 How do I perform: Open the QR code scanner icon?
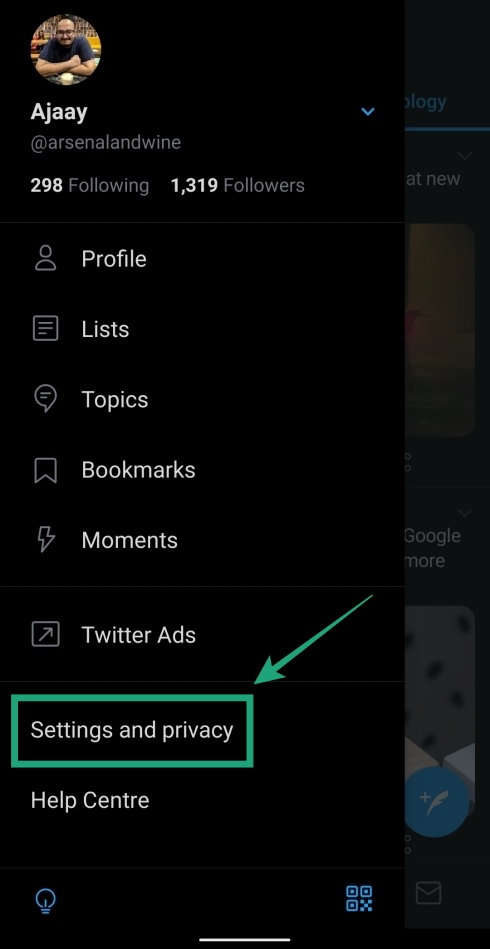coord(359,898)
